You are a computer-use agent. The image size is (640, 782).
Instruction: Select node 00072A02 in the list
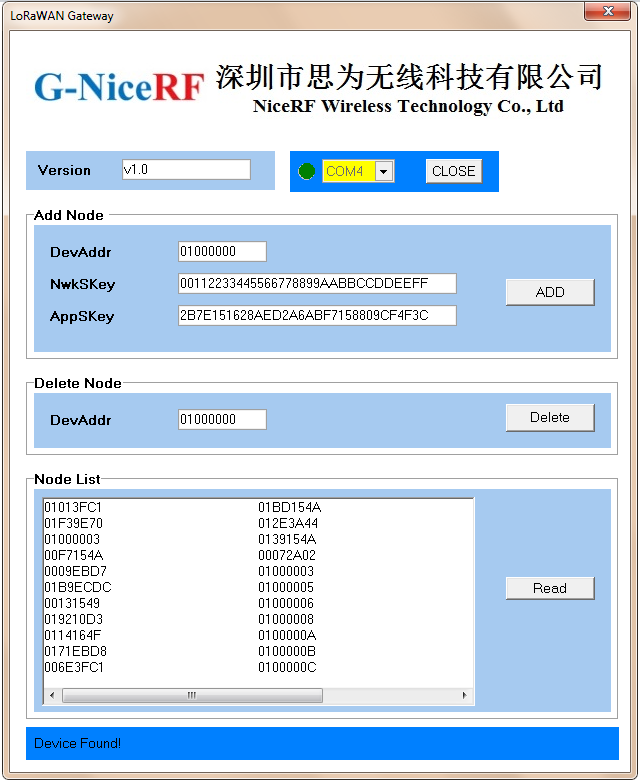[x=287, y=555]
